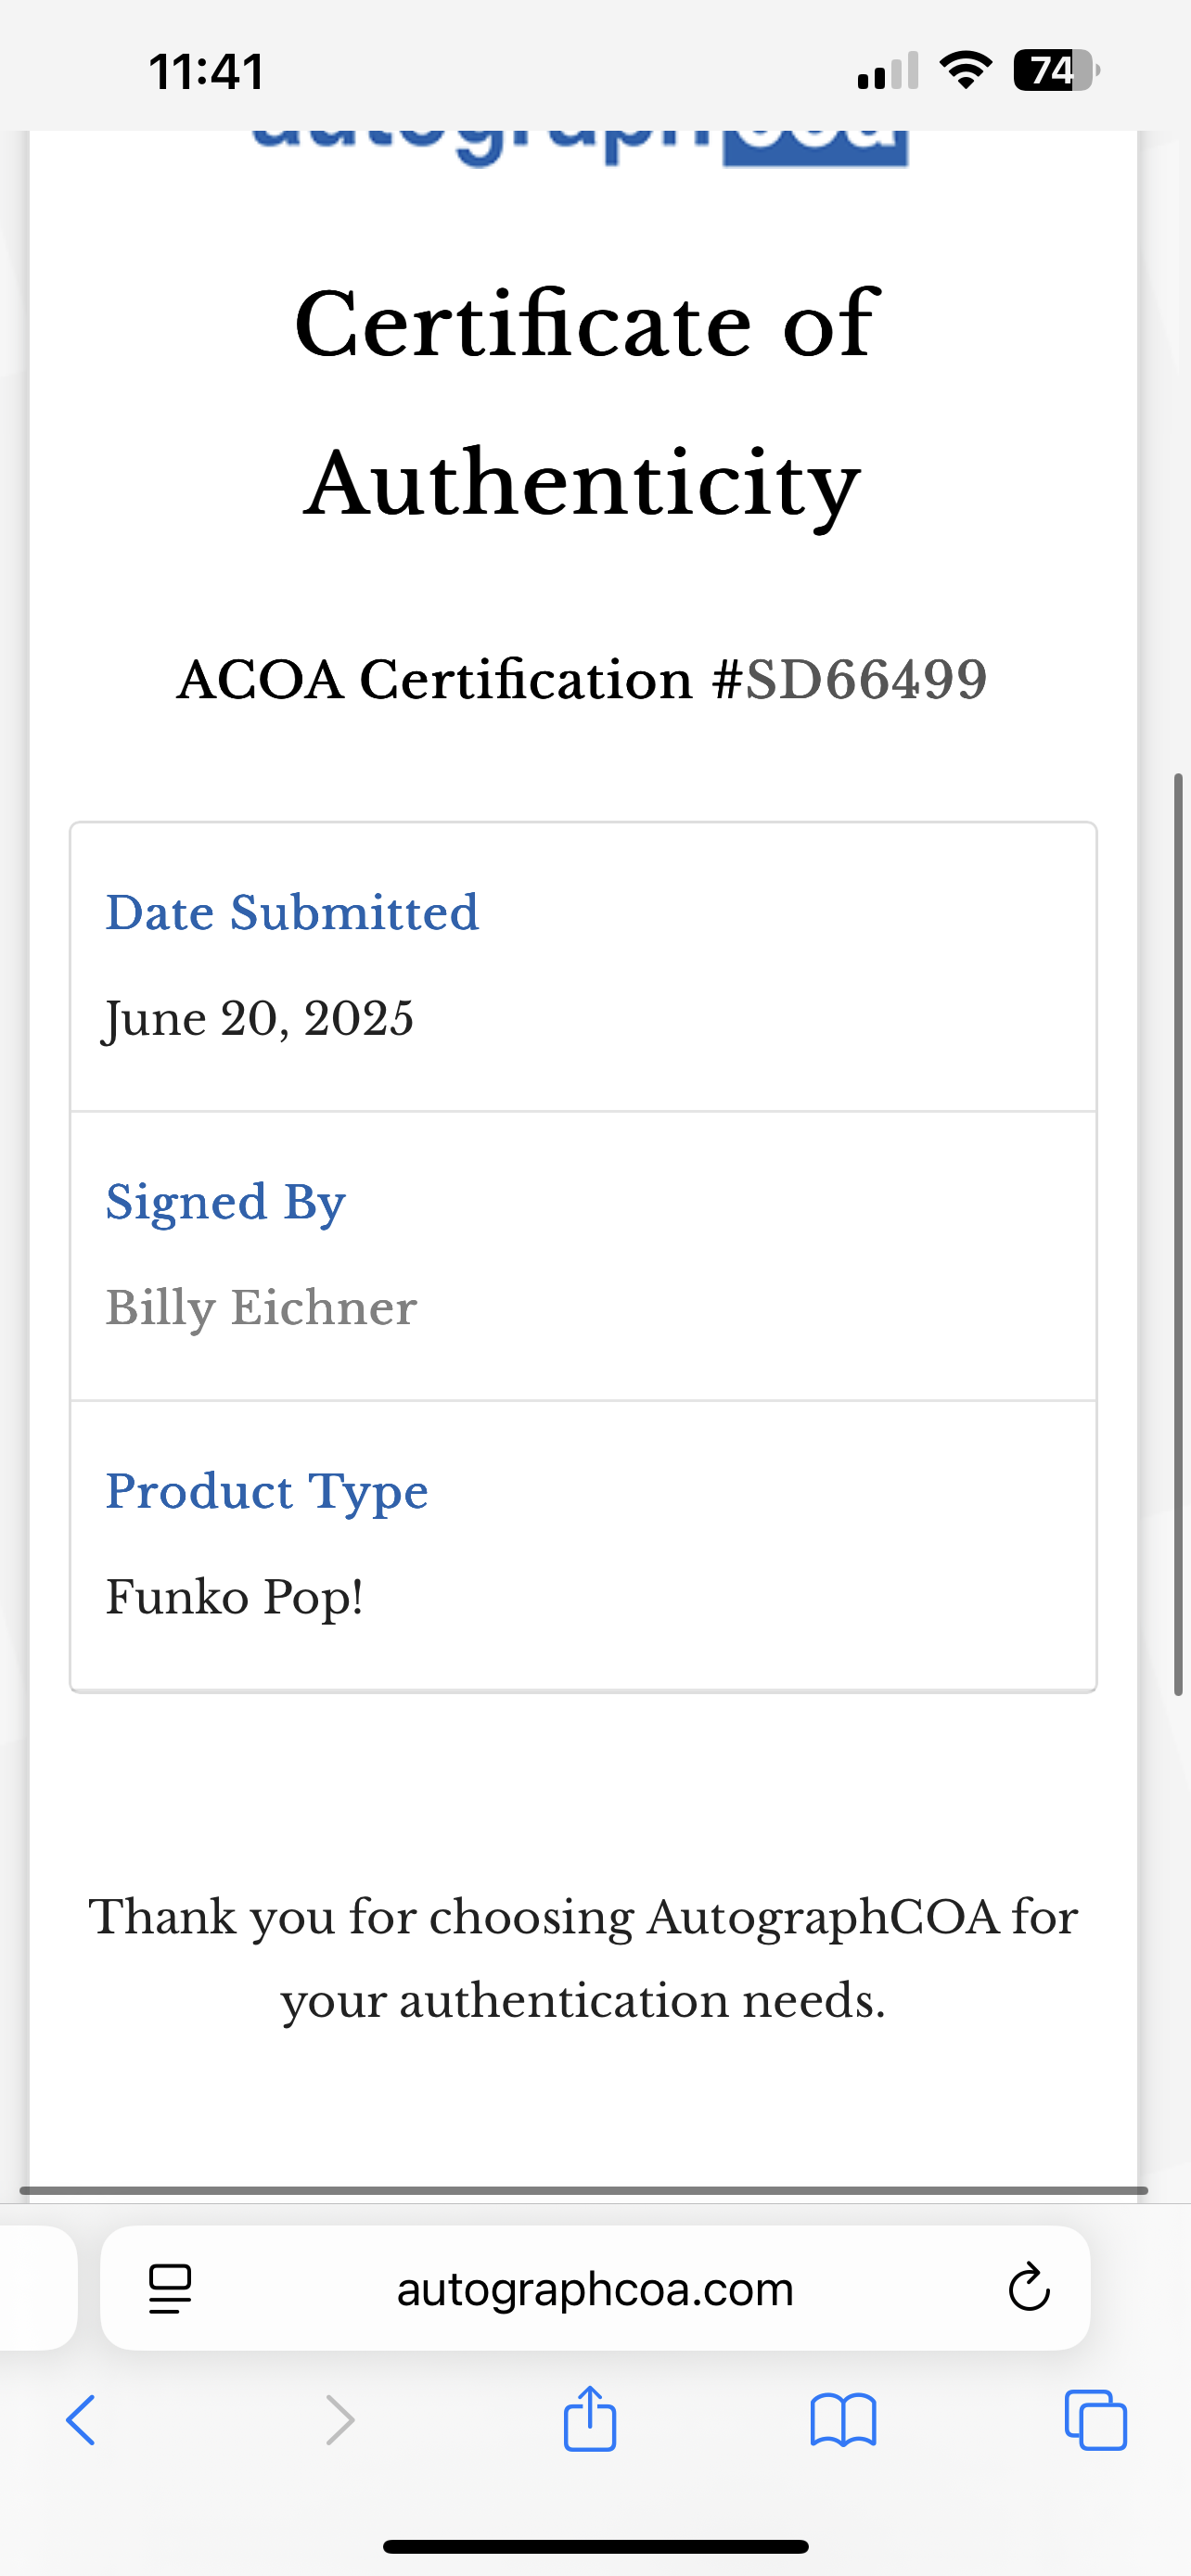Open the Bookmarks book icon

click(843, 2420)
